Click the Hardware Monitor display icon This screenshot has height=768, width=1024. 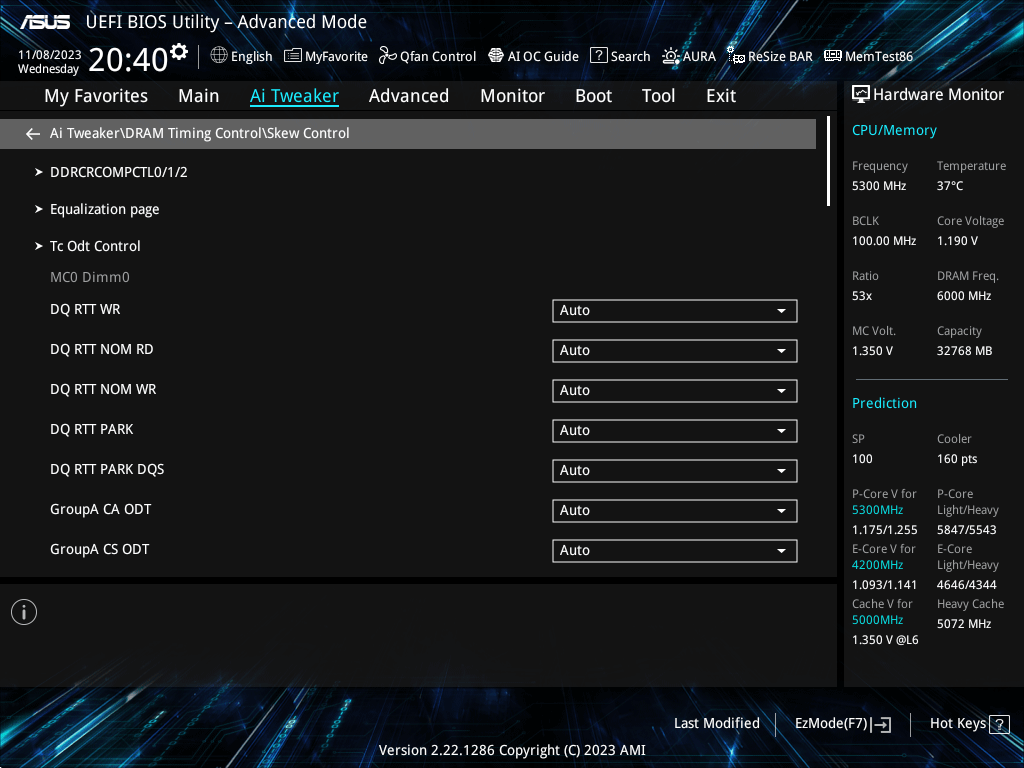[861, 95]
